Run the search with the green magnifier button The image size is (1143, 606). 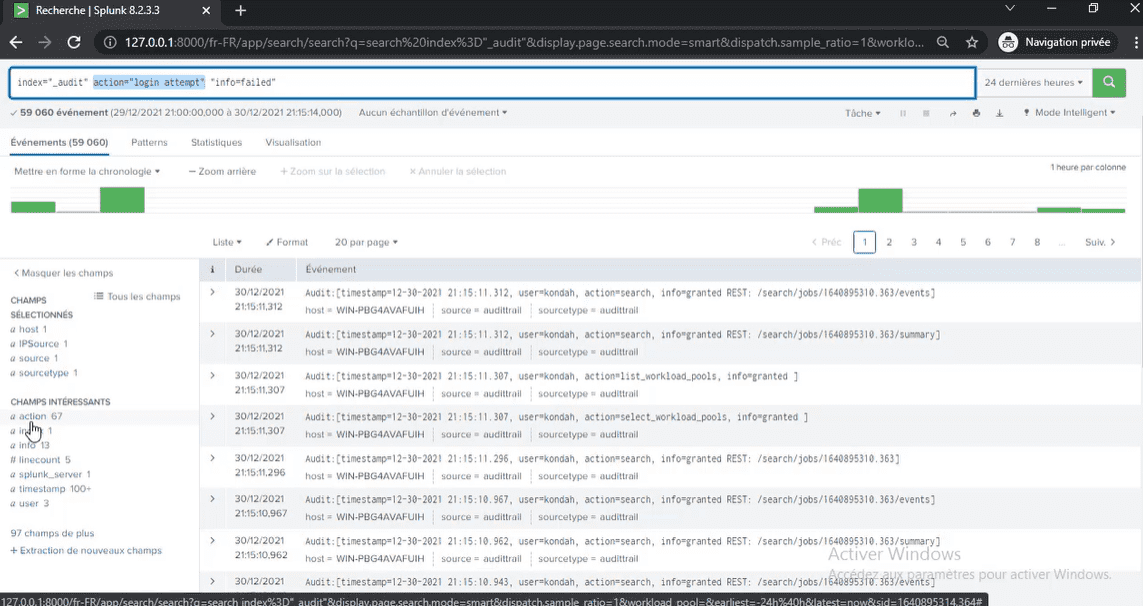click(1109, 82)
